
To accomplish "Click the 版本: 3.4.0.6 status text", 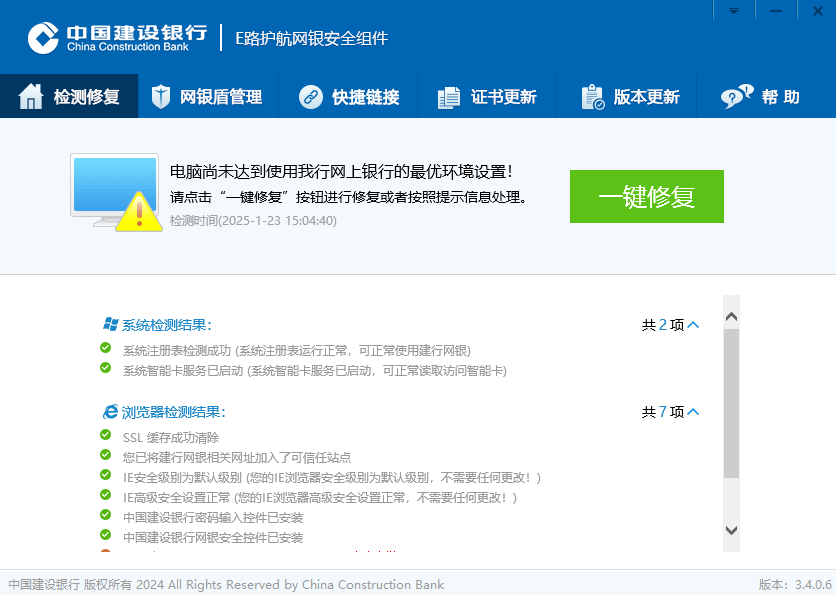I will [795, 584].
